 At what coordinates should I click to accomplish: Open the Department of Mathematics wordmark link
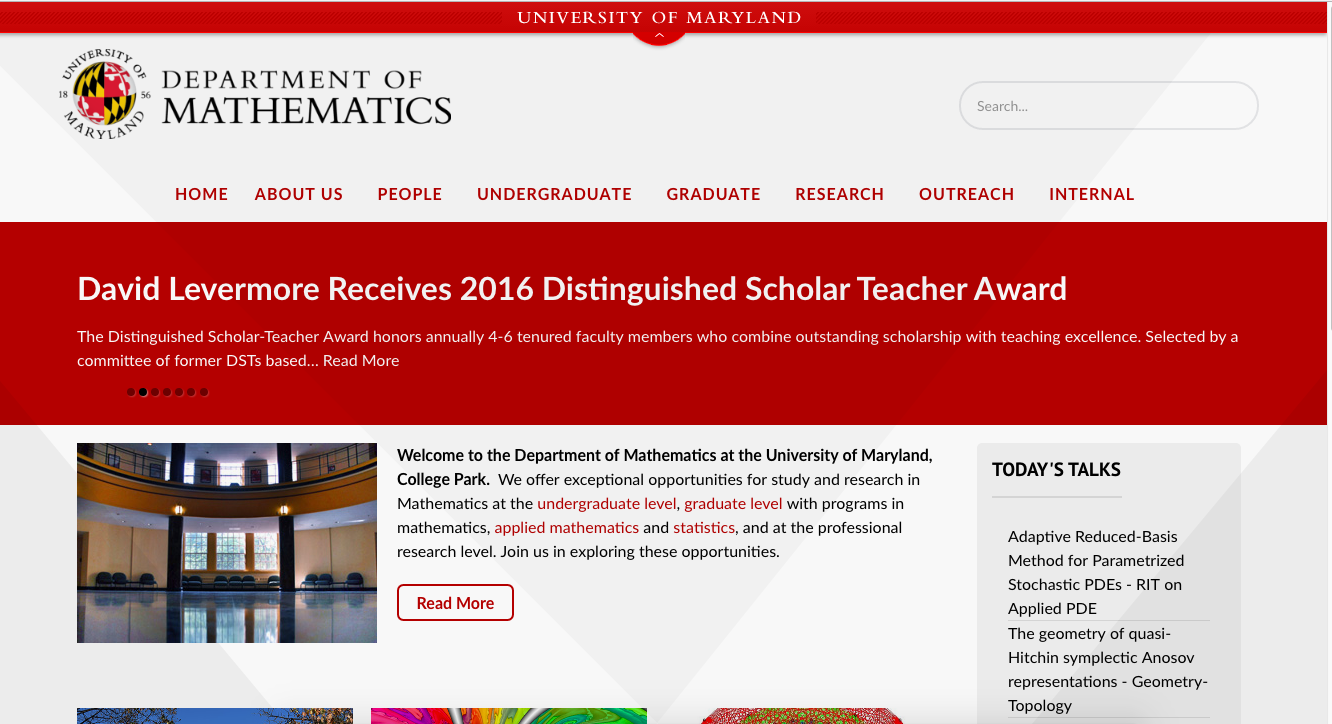pos(306,95)
